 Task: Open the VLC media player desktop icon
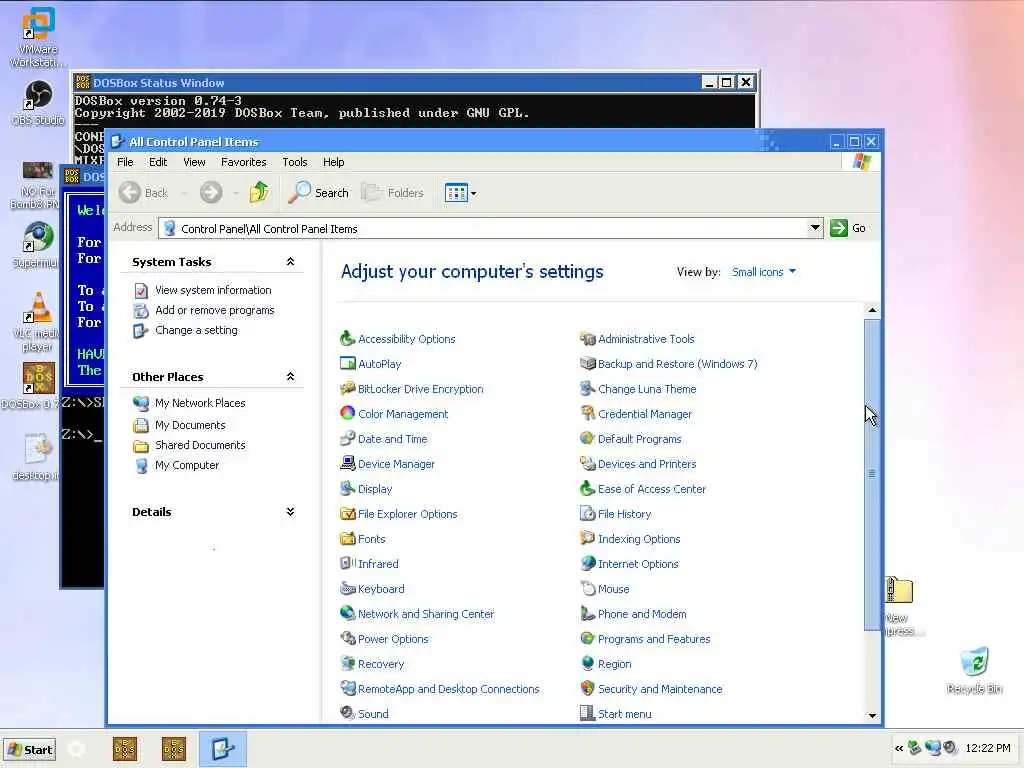pos(37,322)
